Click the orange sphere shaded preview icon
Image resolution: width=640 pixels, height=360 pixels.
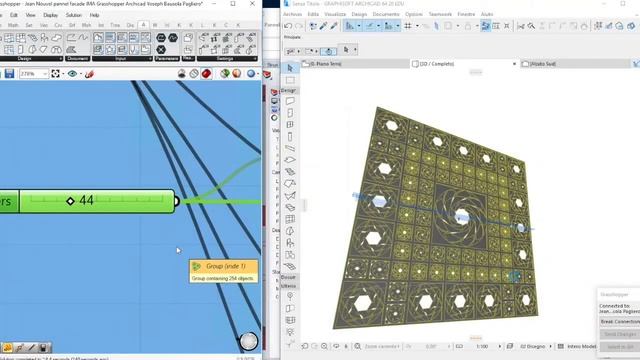pos(237,73)
